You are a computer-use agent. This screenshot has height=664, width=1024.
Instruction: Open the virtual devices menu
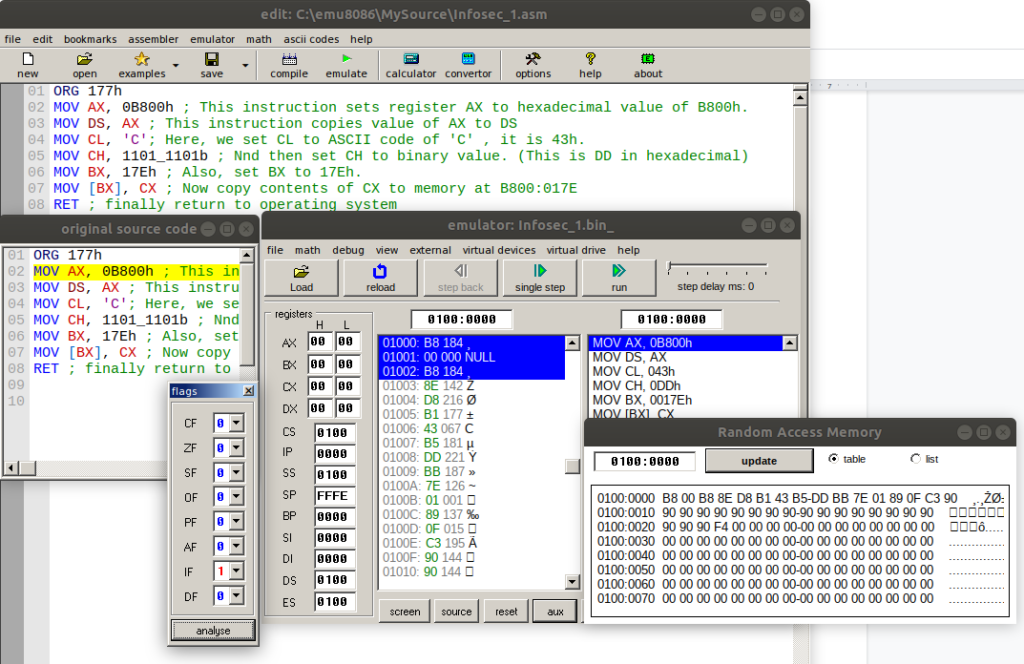[498, 250]
